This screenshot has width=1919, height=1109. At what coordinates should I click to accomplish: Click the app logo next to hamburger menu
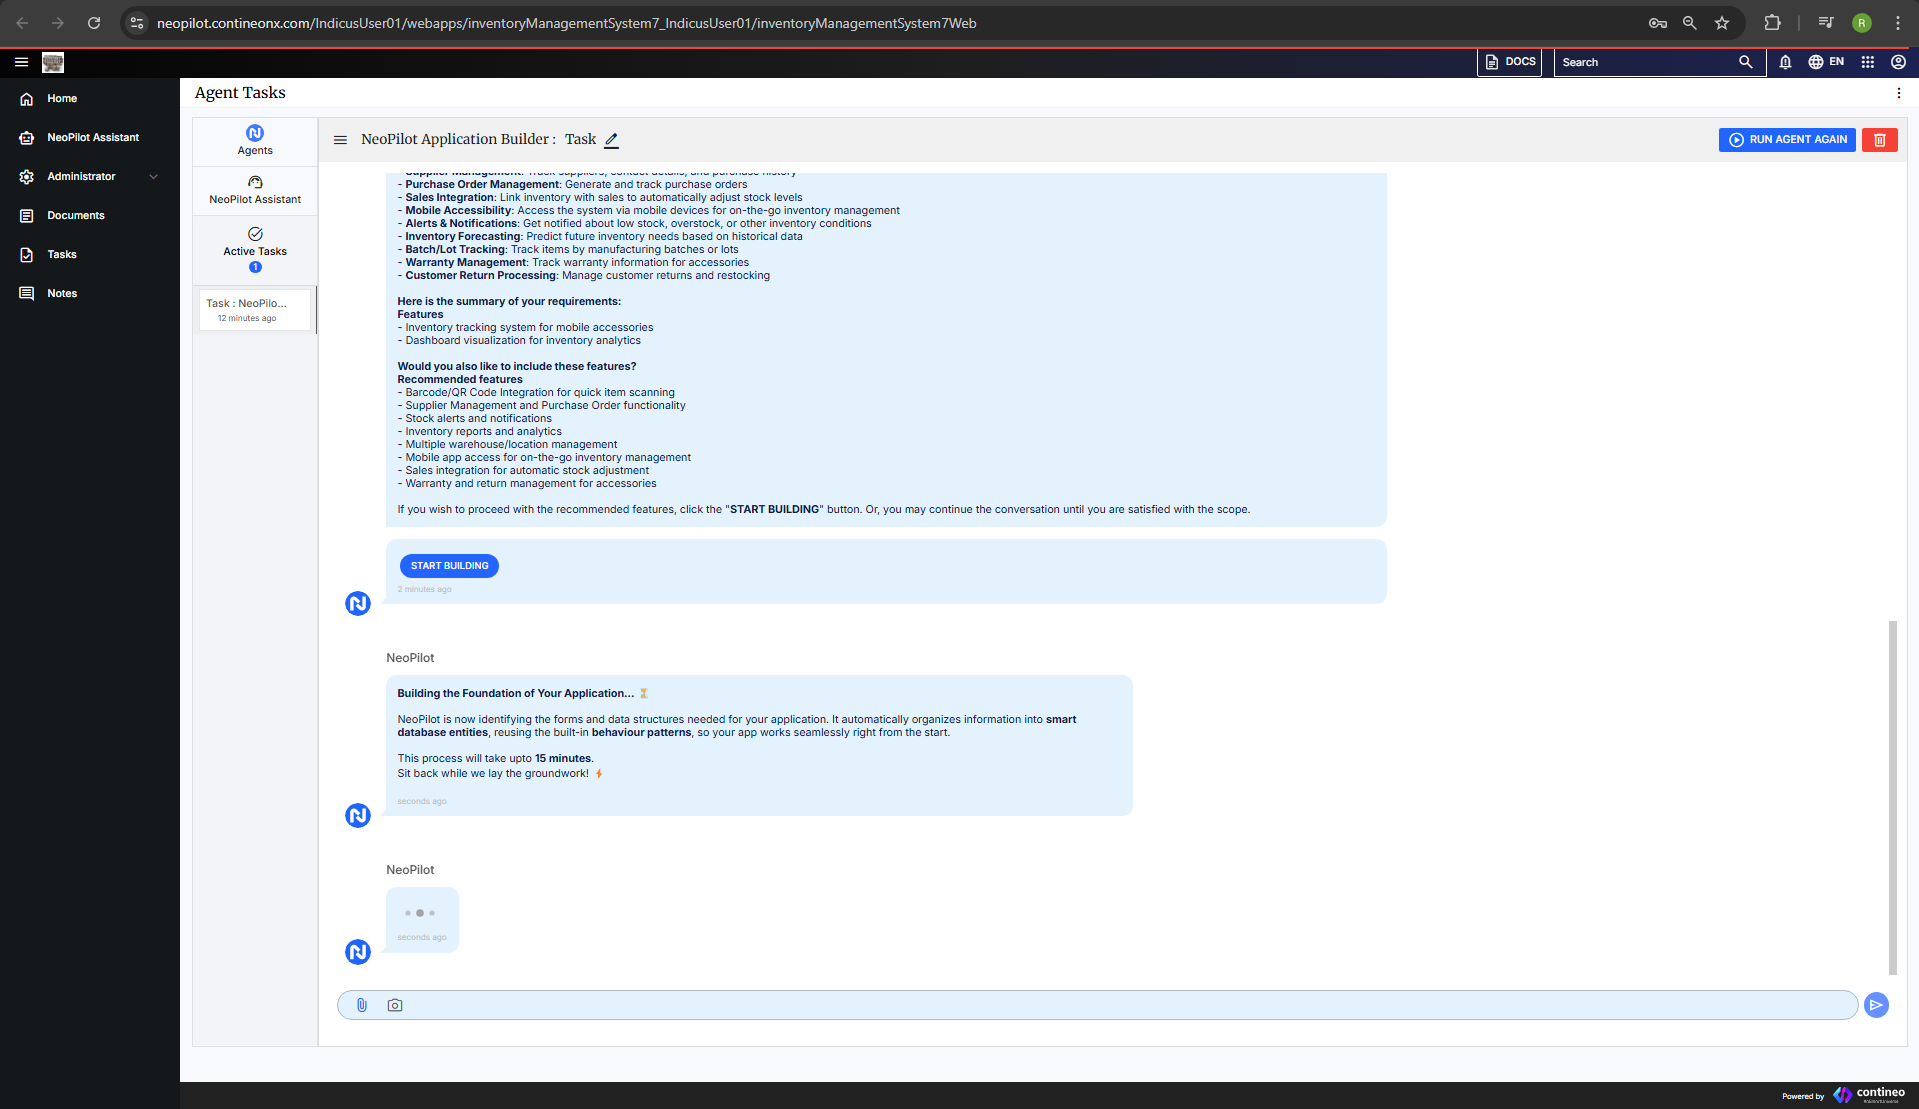(53, 62)
